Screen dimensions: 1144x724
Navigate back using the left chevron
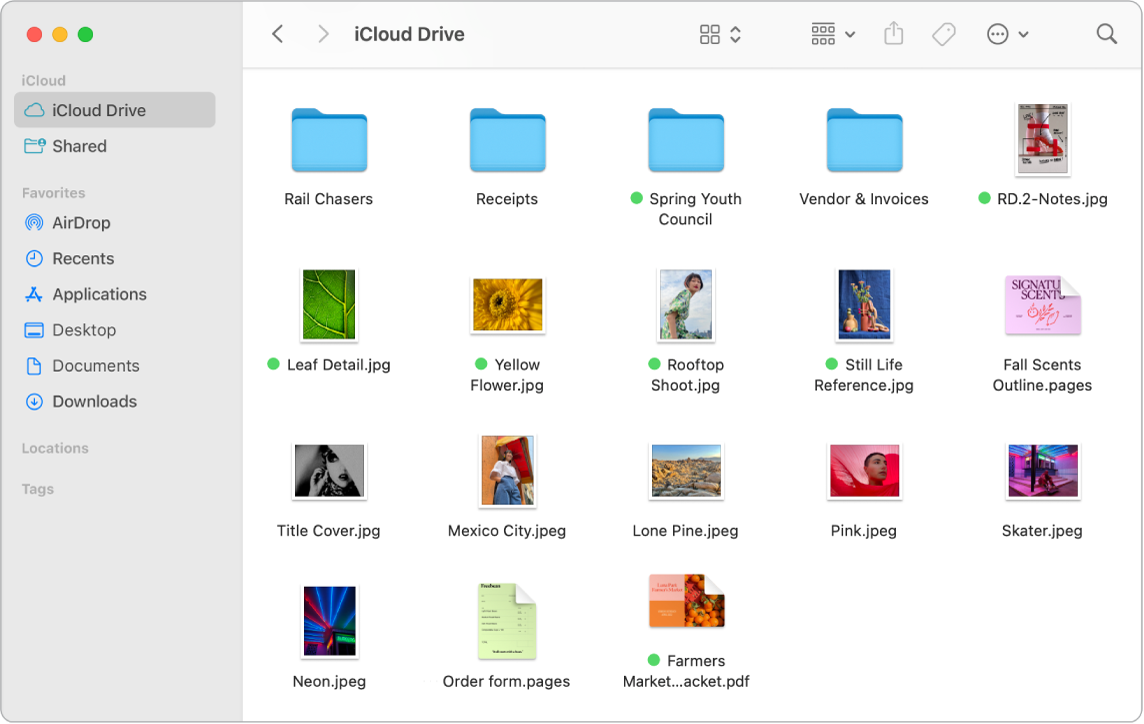(x=277, y=33)
